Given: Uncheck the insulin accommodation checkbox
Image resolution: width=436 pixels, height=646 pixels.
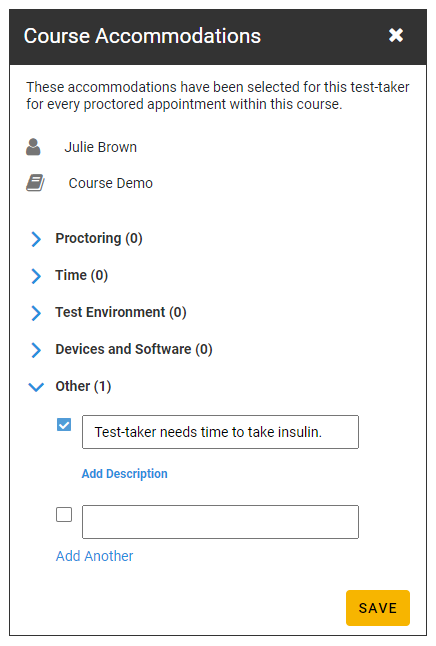Looking at the screenshot, I should (64, 424).
